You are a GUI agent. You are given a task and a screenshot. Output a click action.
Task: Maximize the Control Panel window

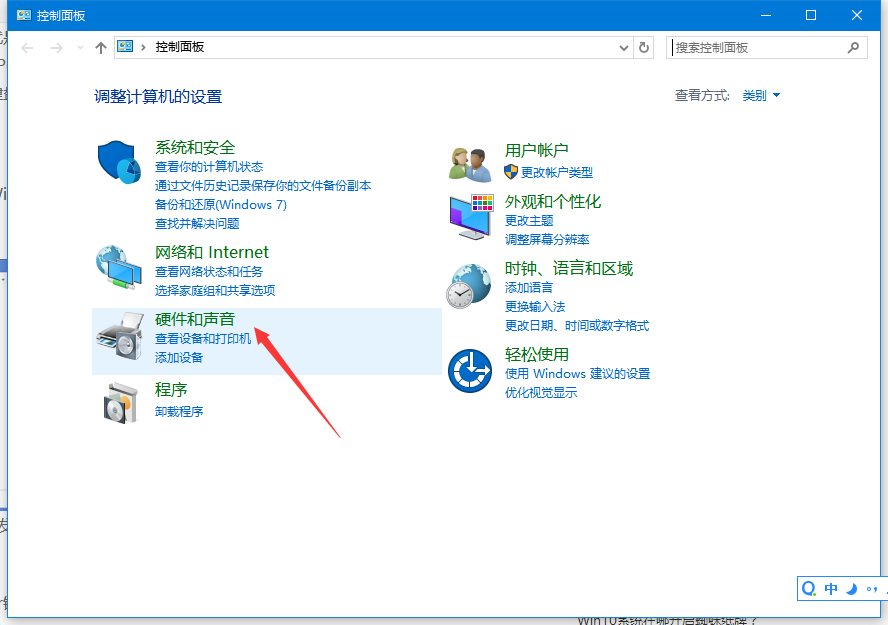[x=811, y=15]
